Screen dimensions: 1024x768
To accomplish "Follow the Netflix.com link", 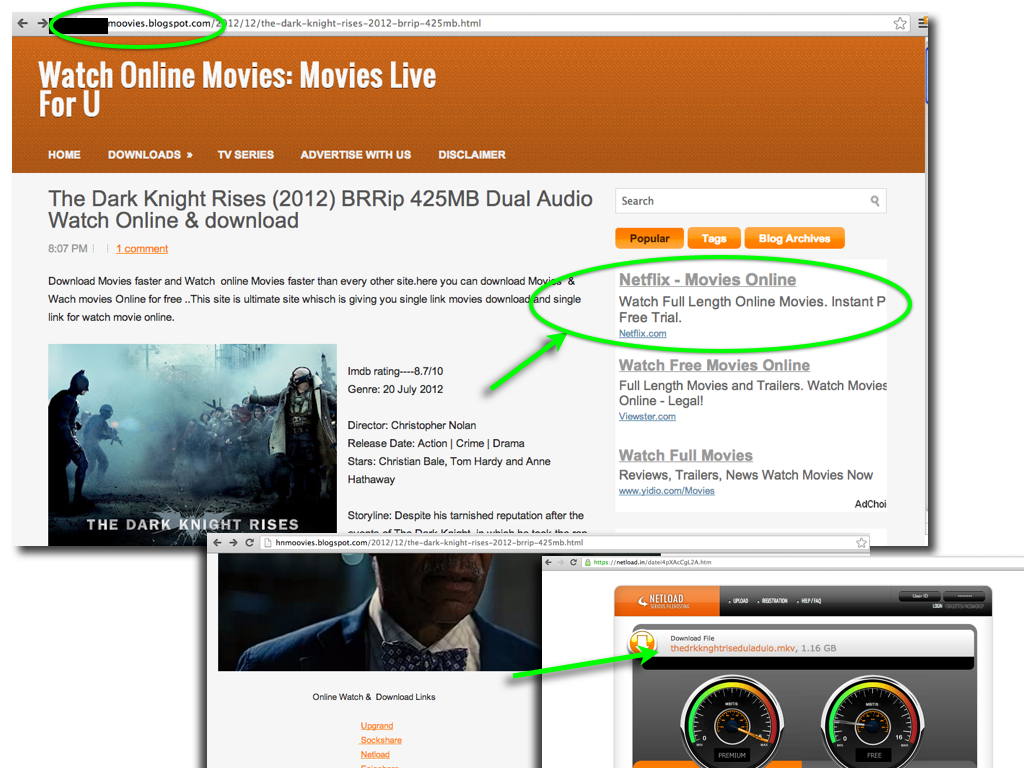I will click(643, 333).
